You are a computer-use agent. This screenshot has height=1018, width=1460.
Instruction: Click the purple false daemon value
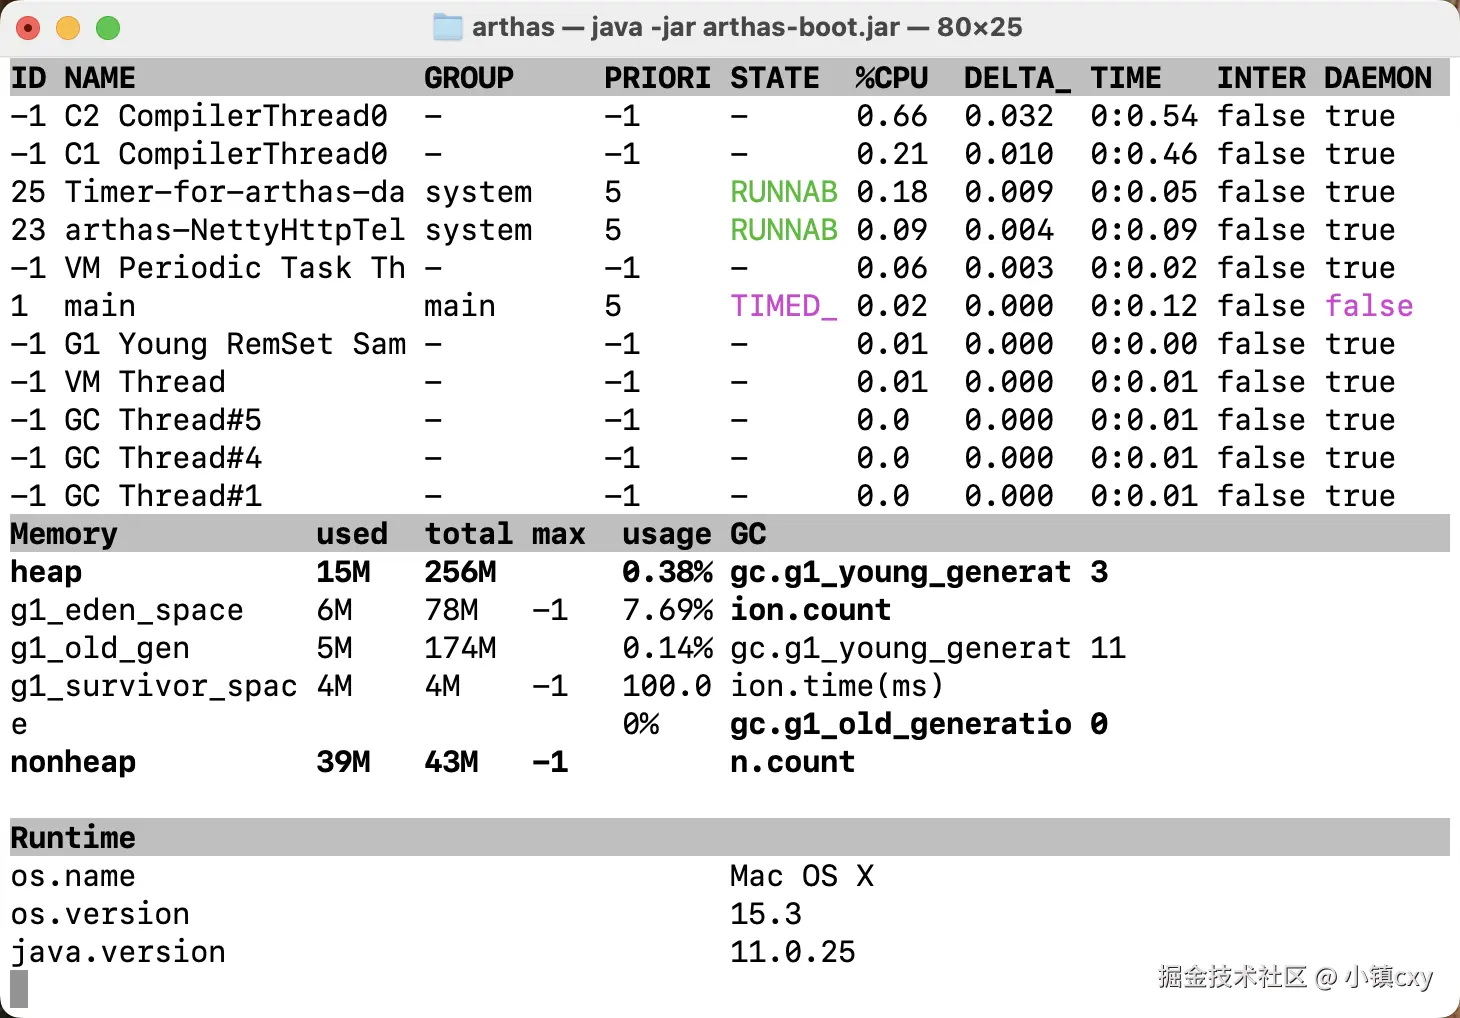point(1369,306)
